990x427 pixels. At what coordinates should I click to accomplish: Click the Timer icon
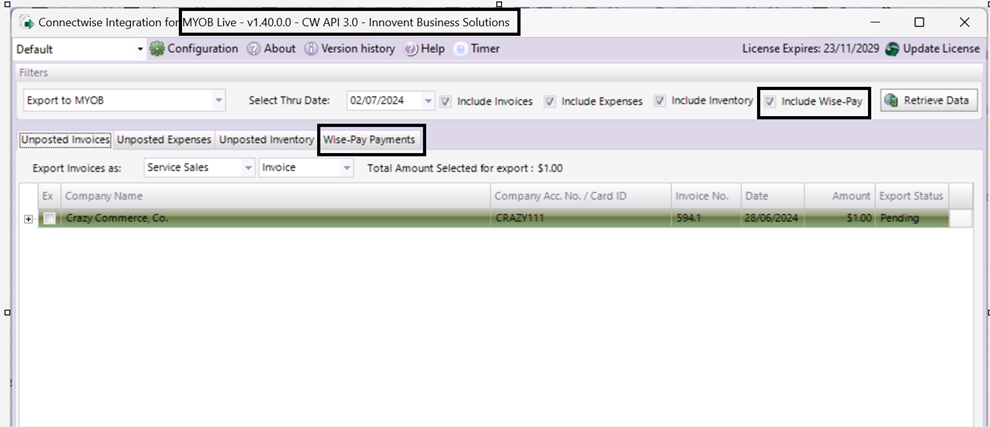460,49
